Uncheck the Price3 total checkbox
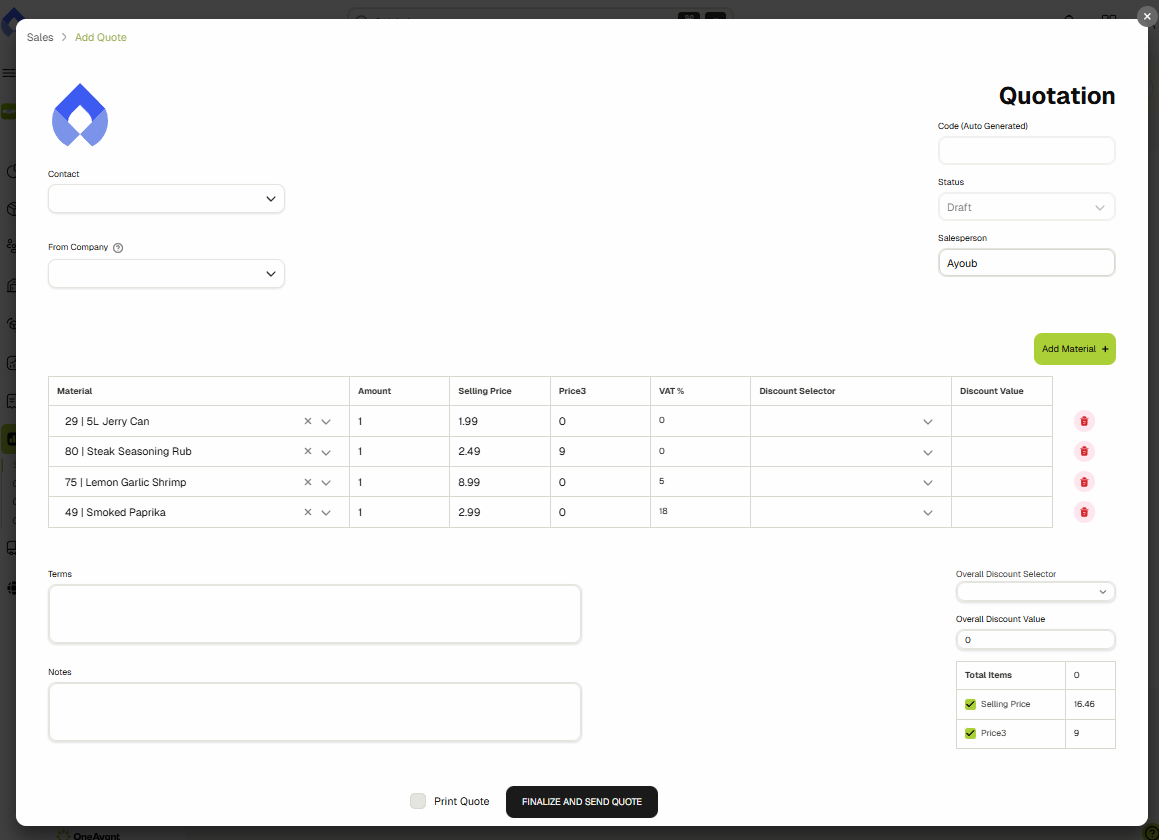1159x840 pixels. tap(970, 733)
